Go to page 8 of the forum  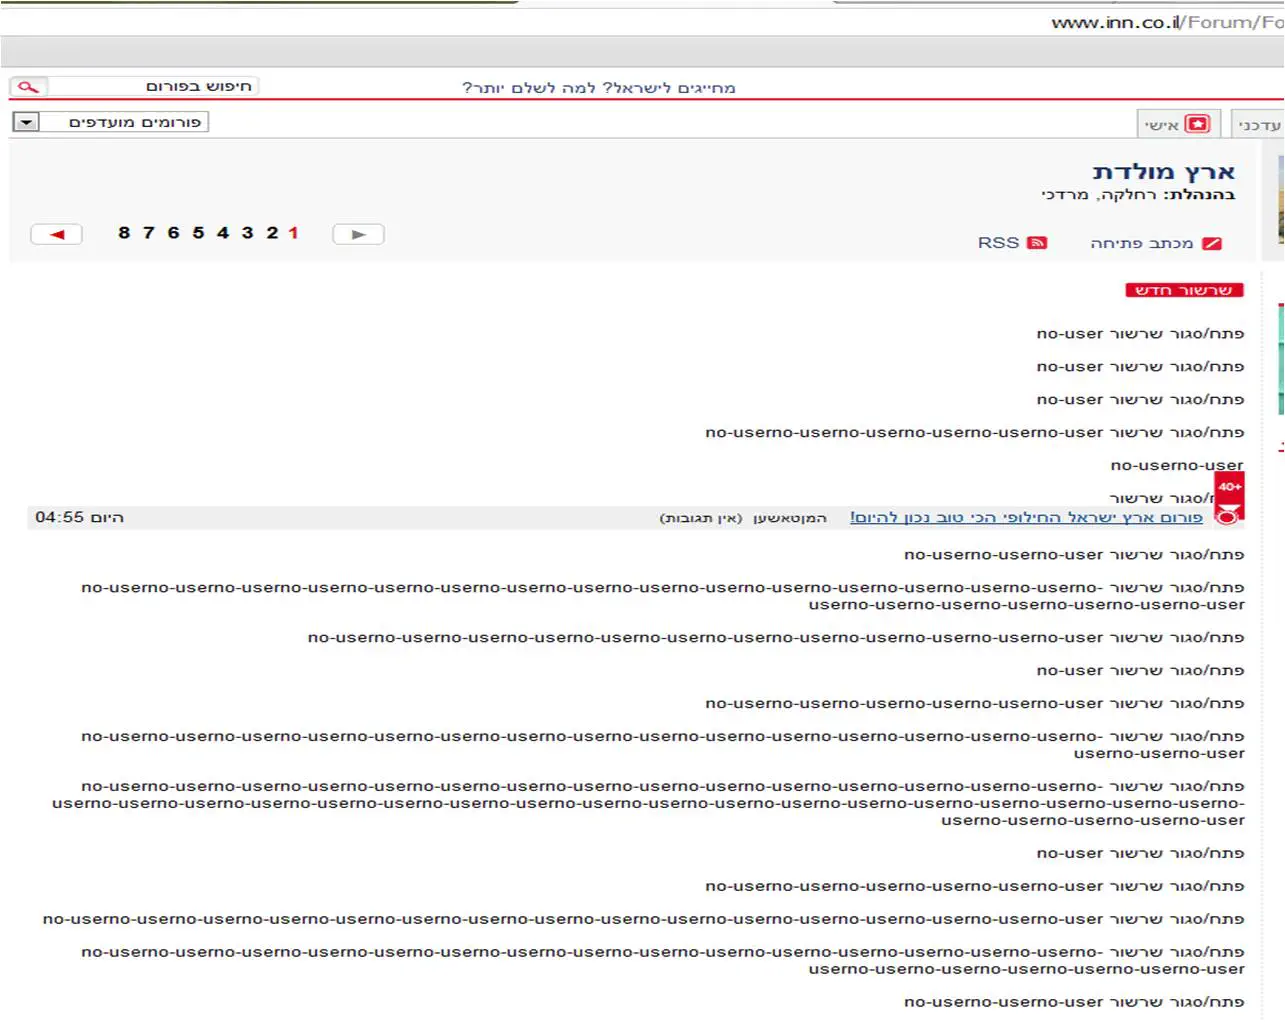pos(124,233)
